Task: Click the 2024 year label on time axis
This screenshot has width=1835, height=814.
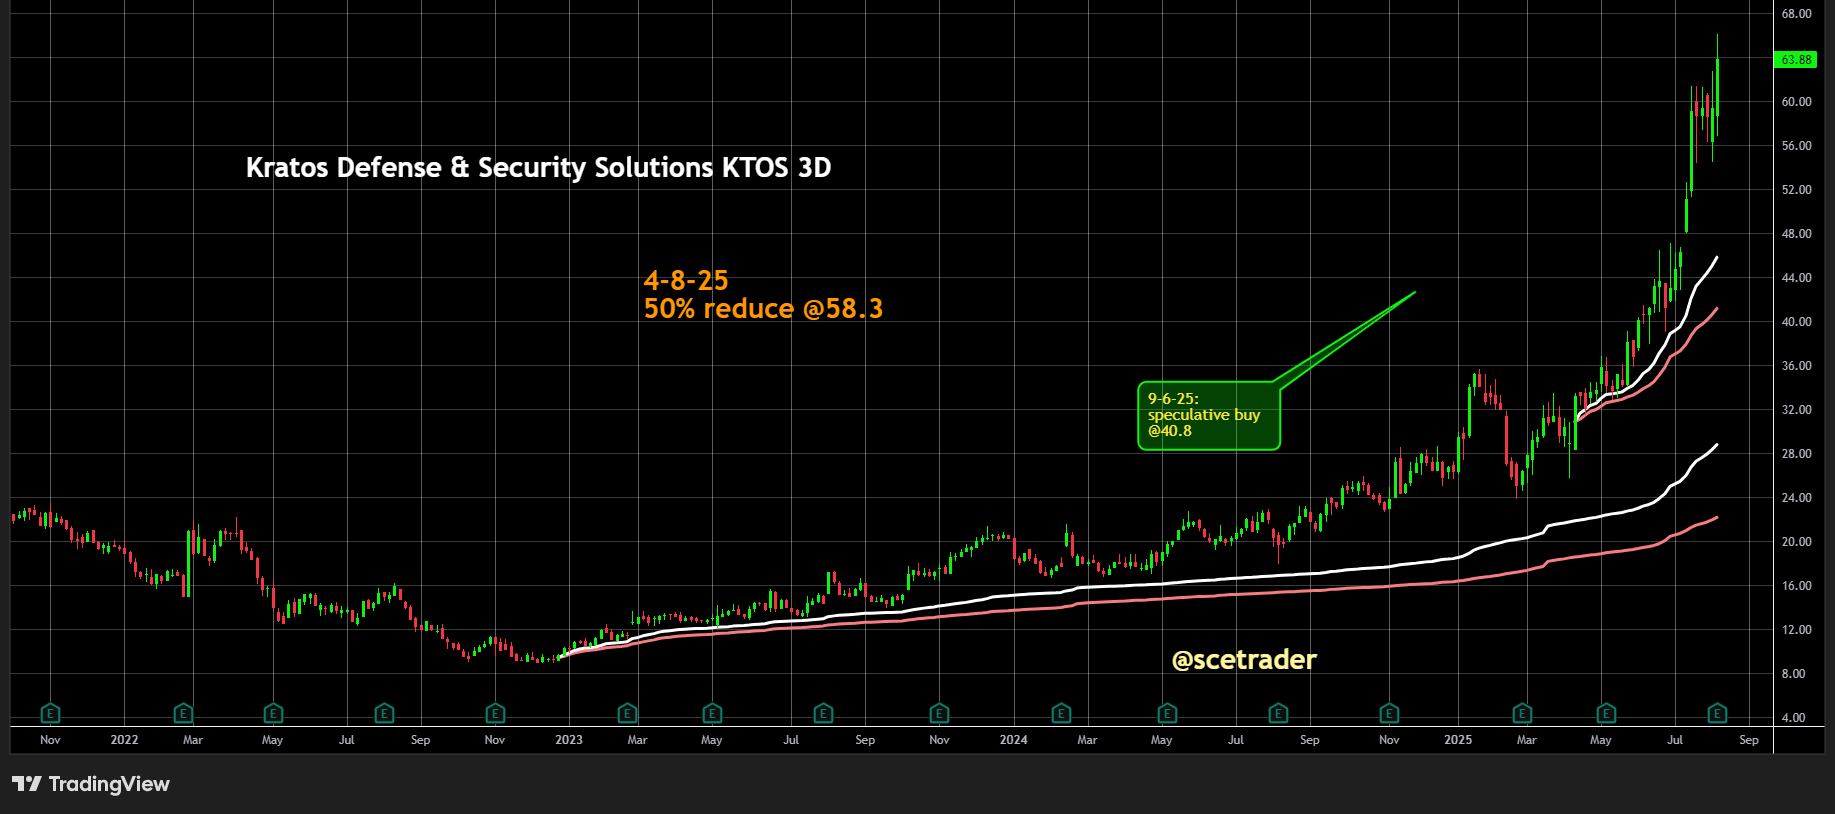Action: pos(1013,740)
